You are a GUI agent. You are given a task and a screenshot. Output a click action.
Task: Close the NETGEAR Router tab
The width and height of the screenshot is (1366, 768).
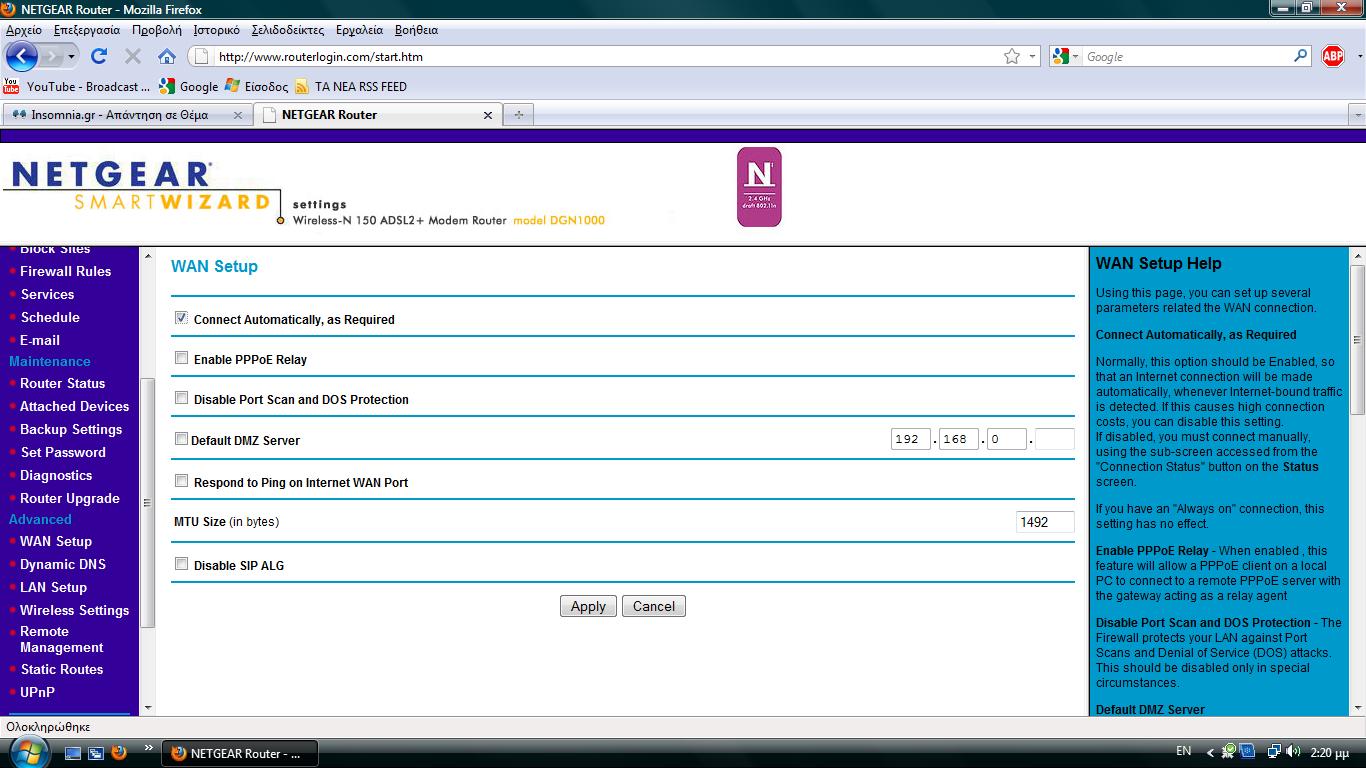(x=488, y=115)
